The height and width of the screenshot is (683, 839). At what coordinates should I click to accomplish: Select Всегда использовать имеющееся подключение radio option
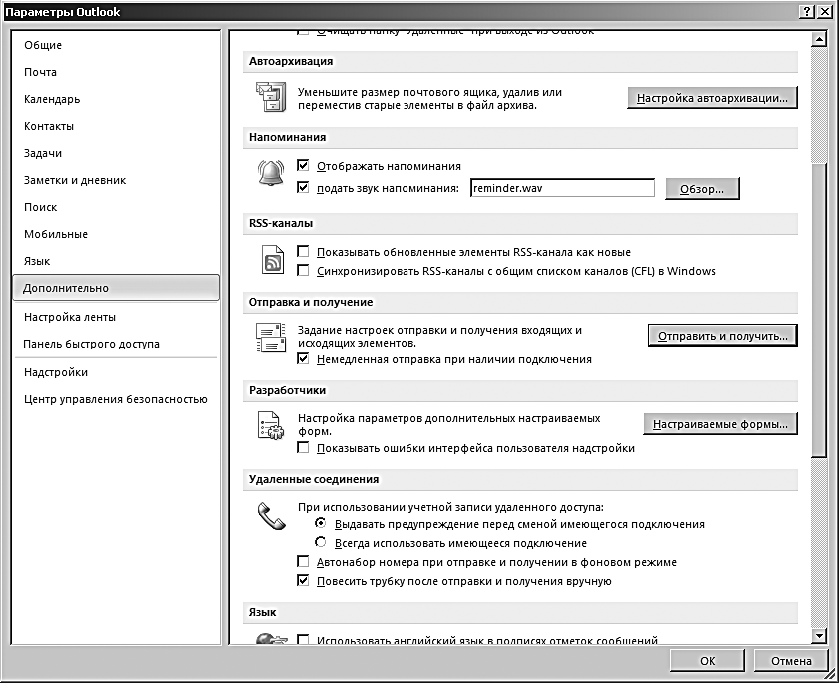pyautogui.click(x=320, y=543)
